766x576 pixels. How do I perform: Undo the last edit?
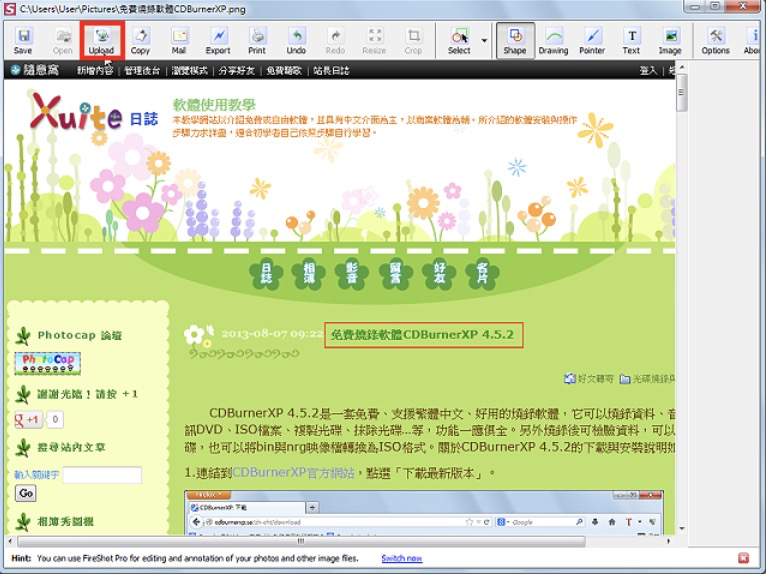(296, 41)
